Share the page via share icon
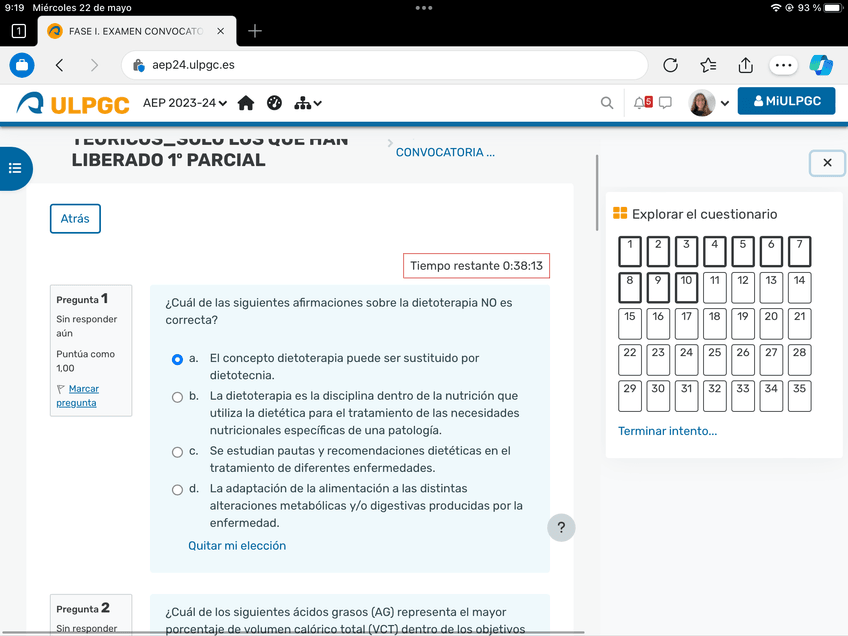The image size is (848, 636). (746, 65)
